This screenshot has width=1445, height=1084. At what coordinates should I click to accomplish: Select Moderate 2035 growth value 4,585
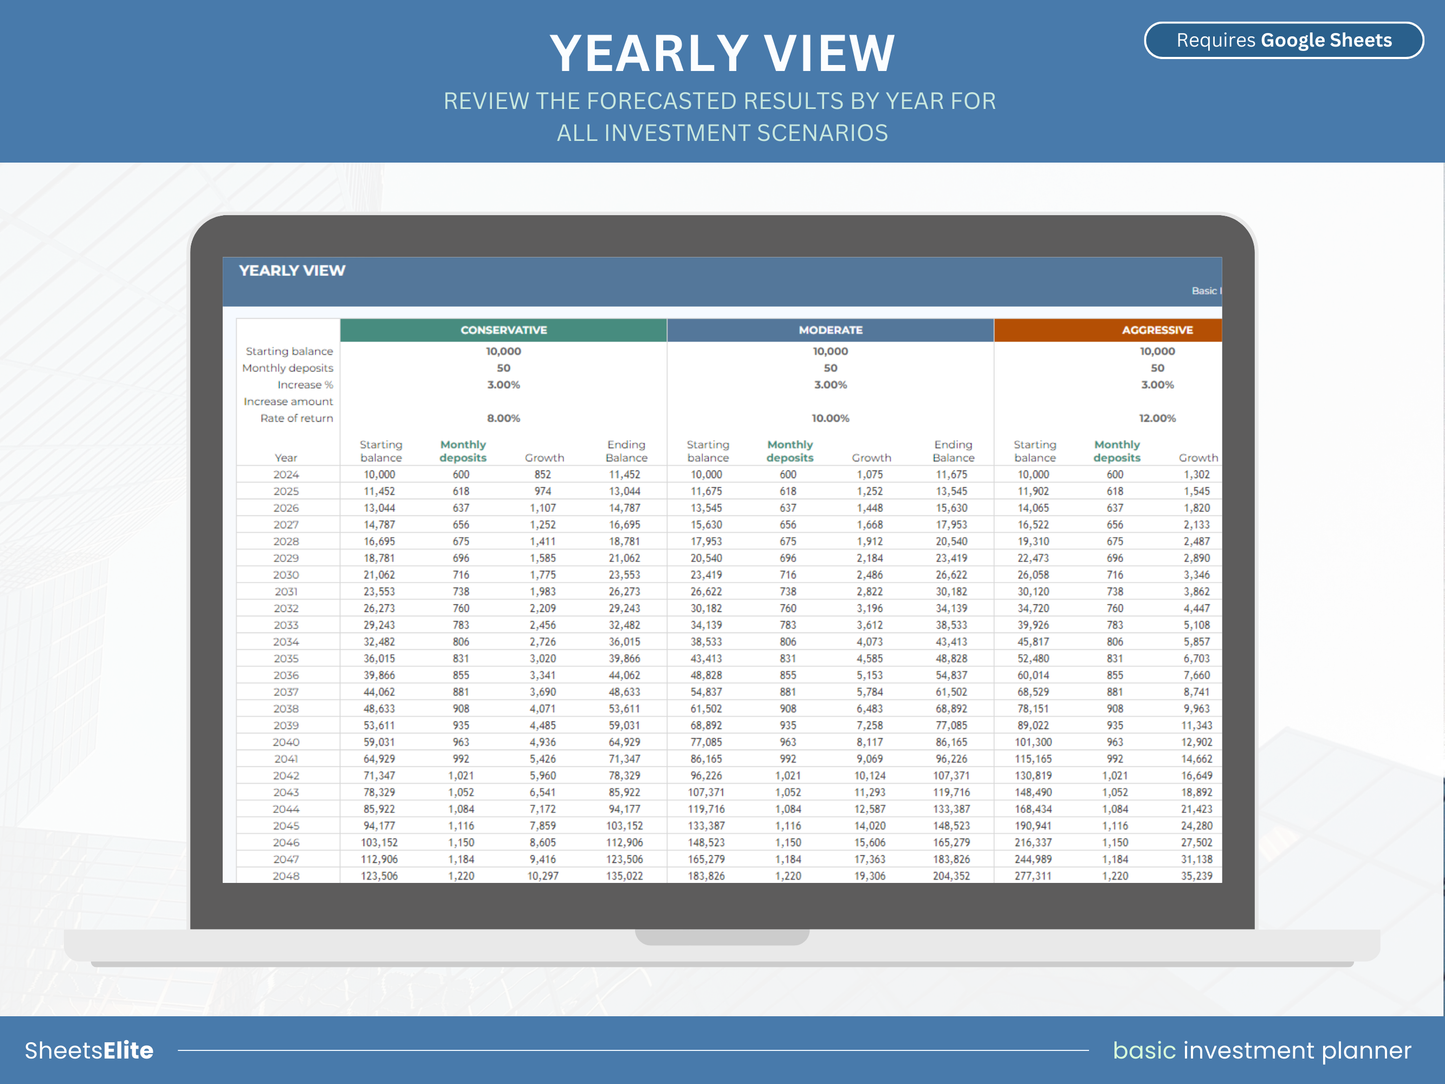click(869, 659)
